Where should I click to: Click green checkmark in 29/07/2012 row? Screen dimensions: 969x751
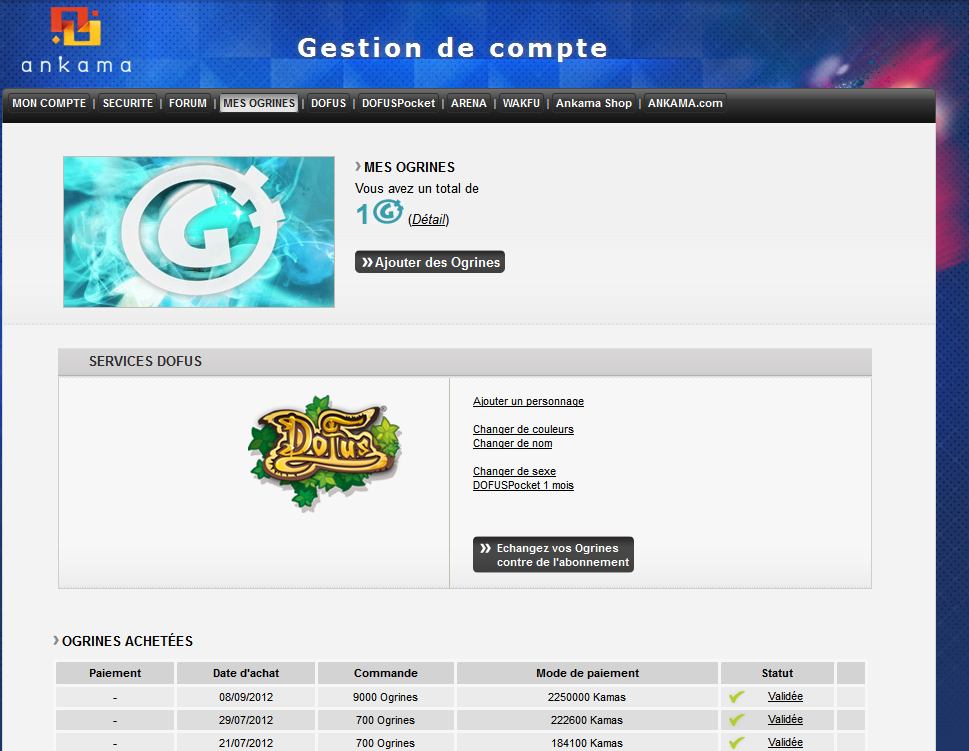[736, 719]
